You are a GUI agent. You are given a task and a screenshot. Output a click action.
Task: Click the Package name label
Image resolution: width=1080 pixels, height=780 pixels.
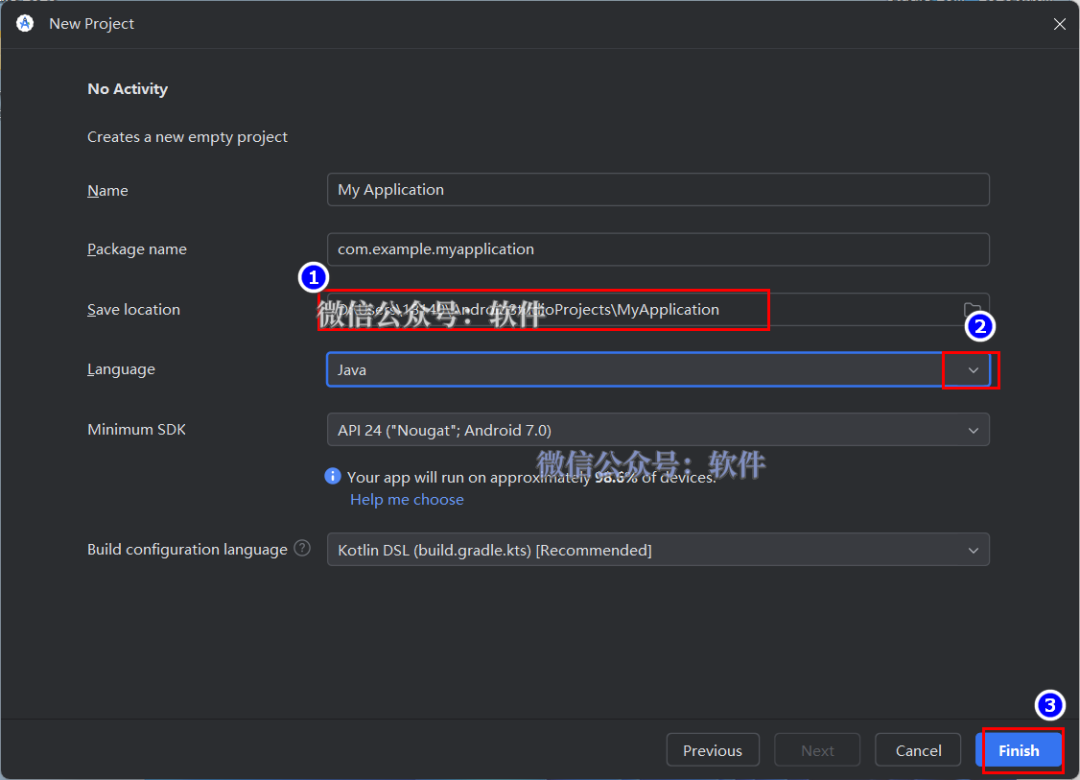click(x=137, y=249)
